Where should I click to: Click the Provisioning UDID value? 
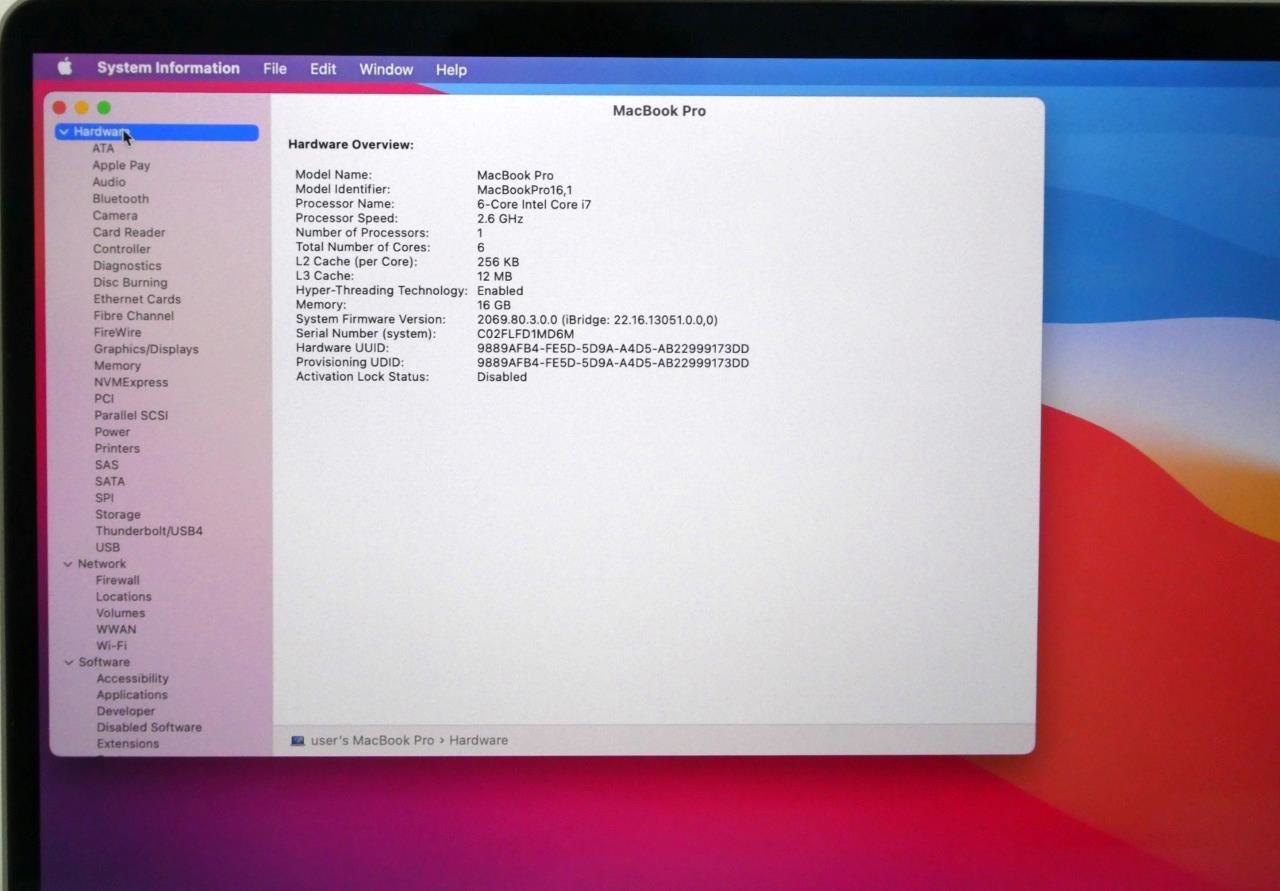click(613, 363)
